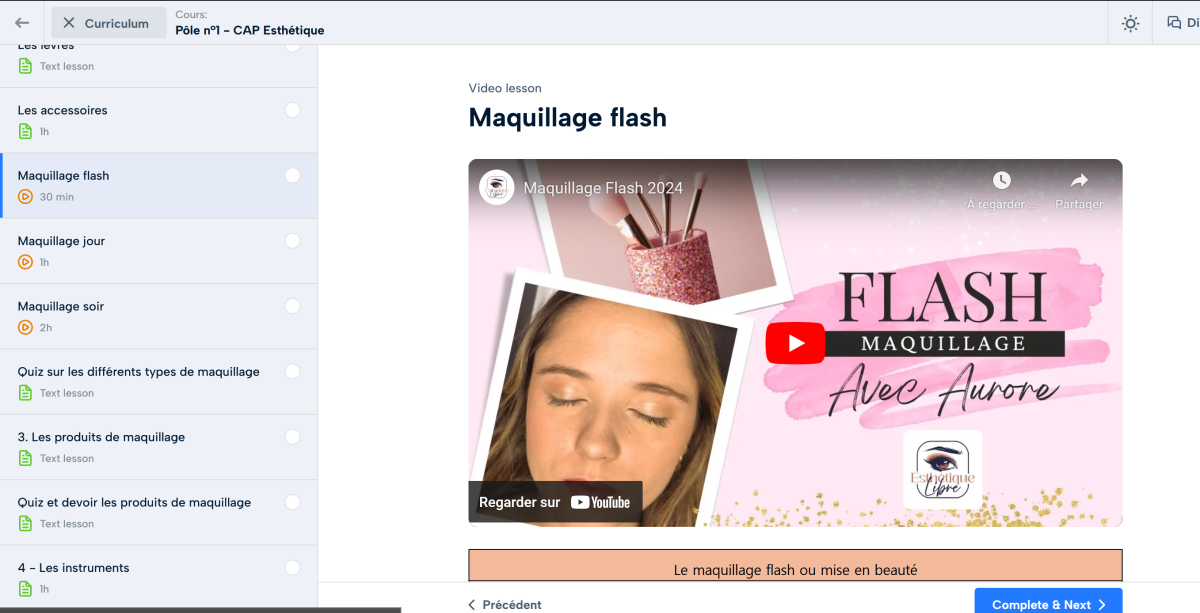1200x613 pixels.
Task: Open the Esthétique Libre channel avatar
Action: (x=497, y=188)
